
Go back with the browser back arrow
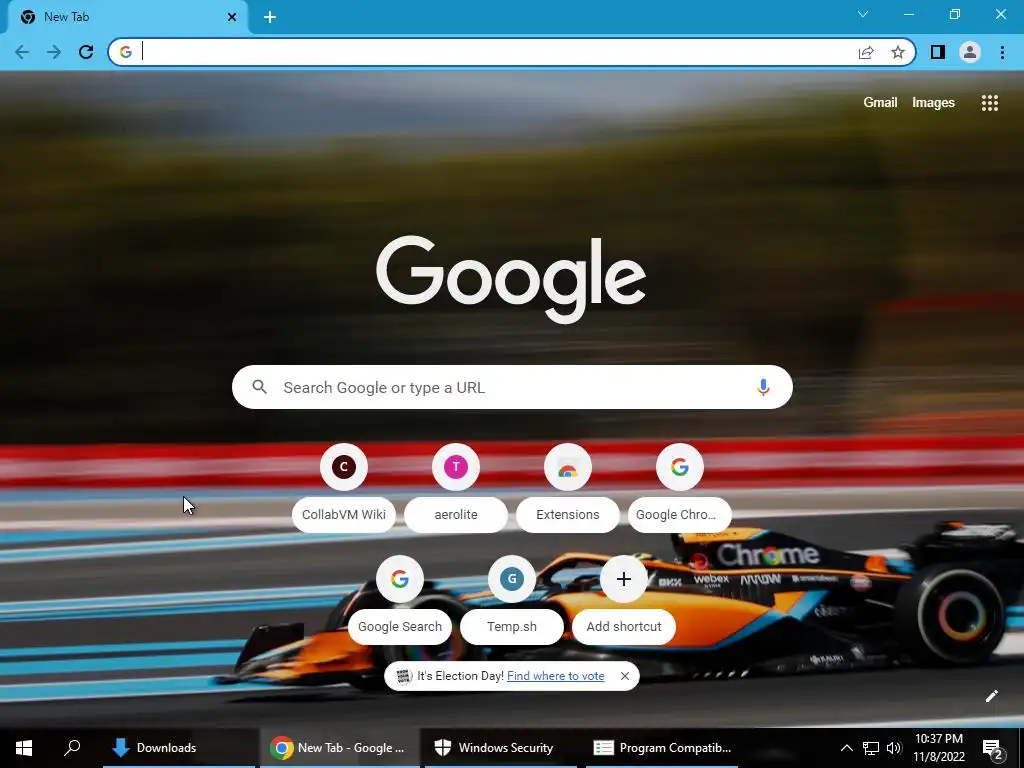coord(22,52)
